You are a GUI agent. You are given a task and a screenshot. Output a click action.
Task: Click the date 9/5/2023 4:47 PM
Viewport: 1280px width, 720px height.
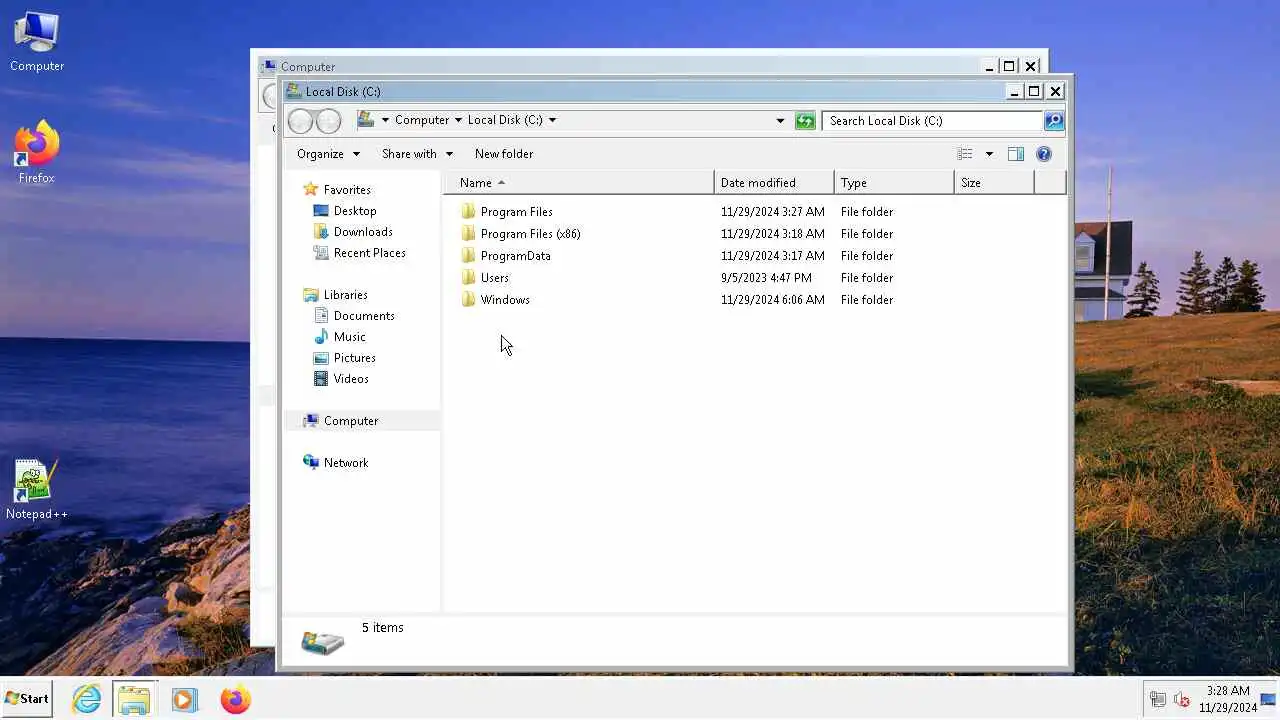coord(766,278)
